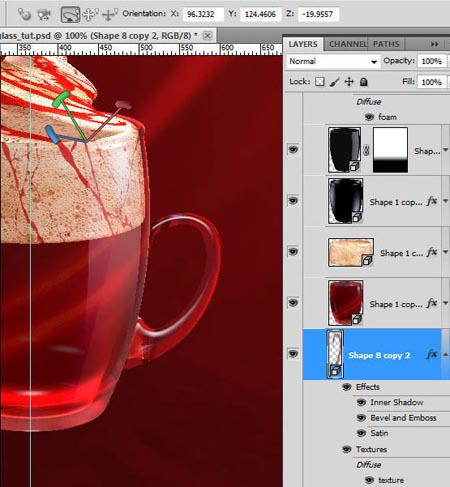Click the Opacity value field

click(431, 61)
